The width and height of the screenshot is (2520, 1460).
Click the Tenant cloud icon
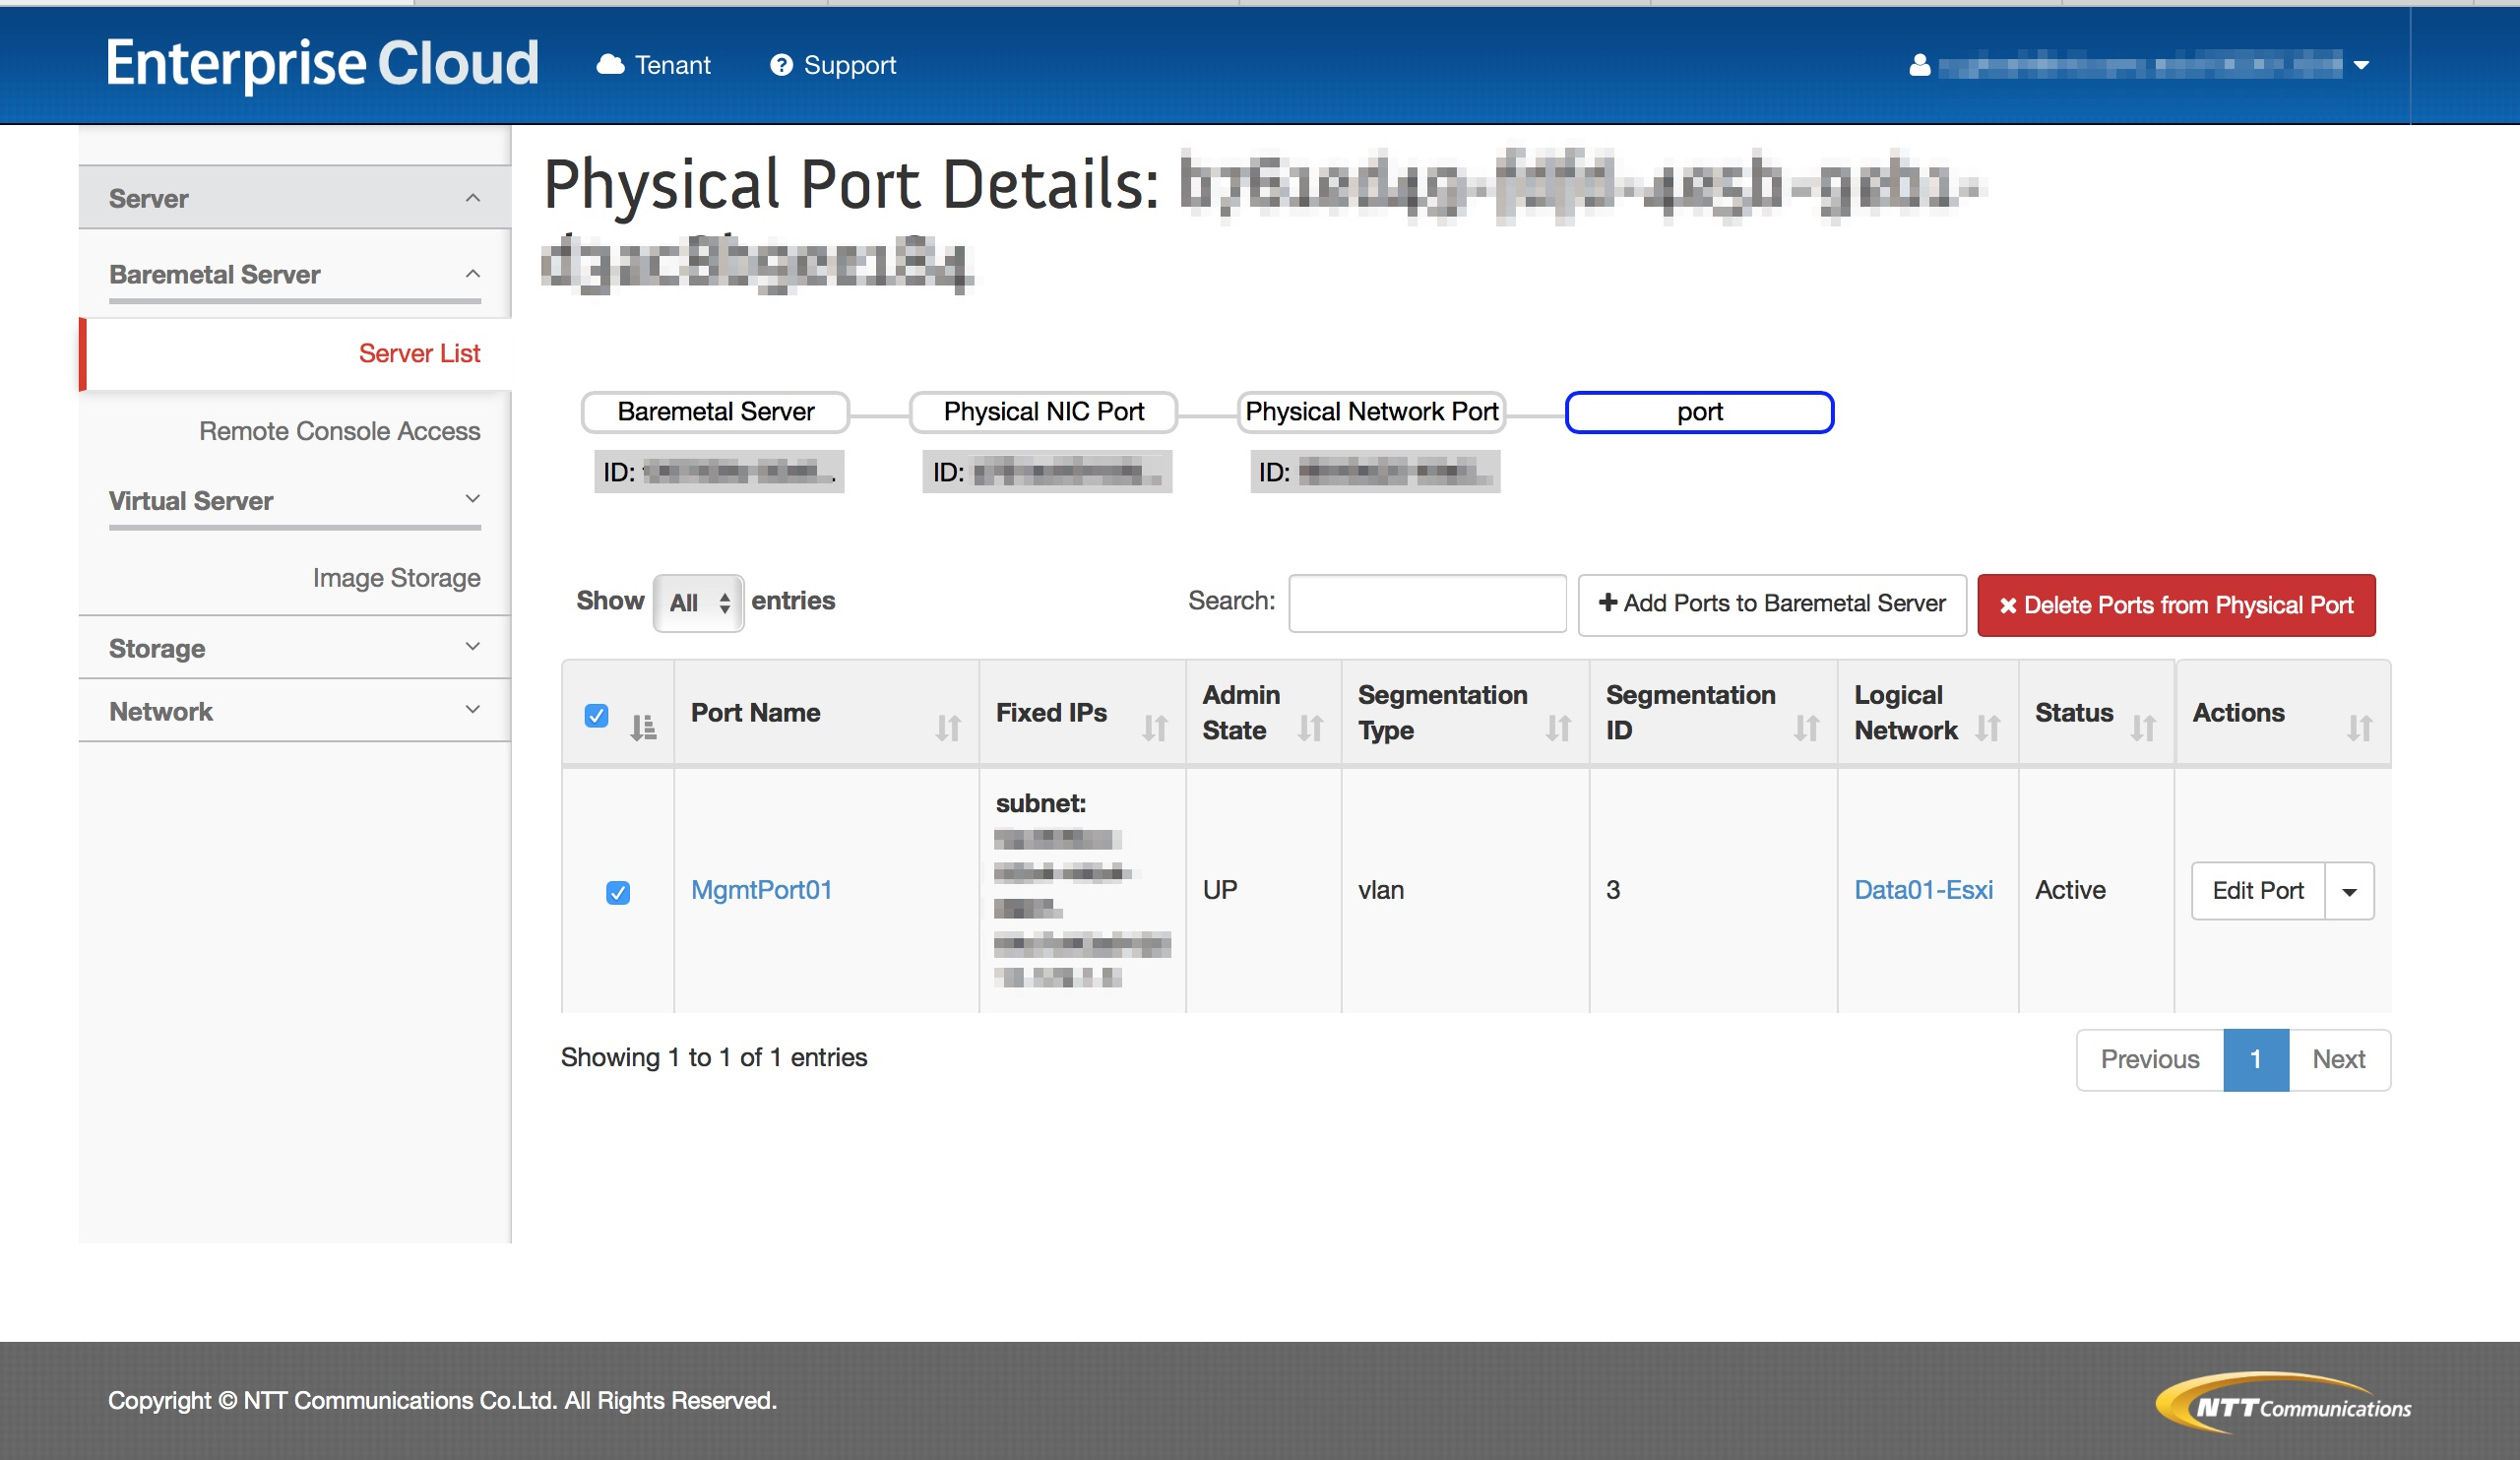pos(610,65)
